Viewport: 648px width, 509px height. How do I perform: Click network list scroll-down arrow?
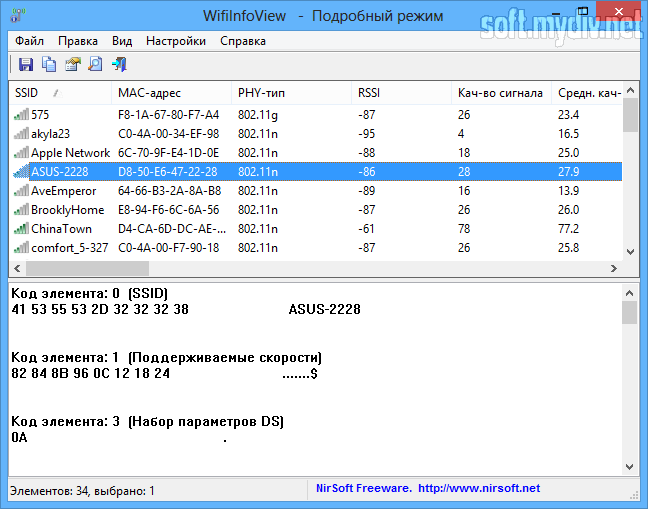(630, 252)
